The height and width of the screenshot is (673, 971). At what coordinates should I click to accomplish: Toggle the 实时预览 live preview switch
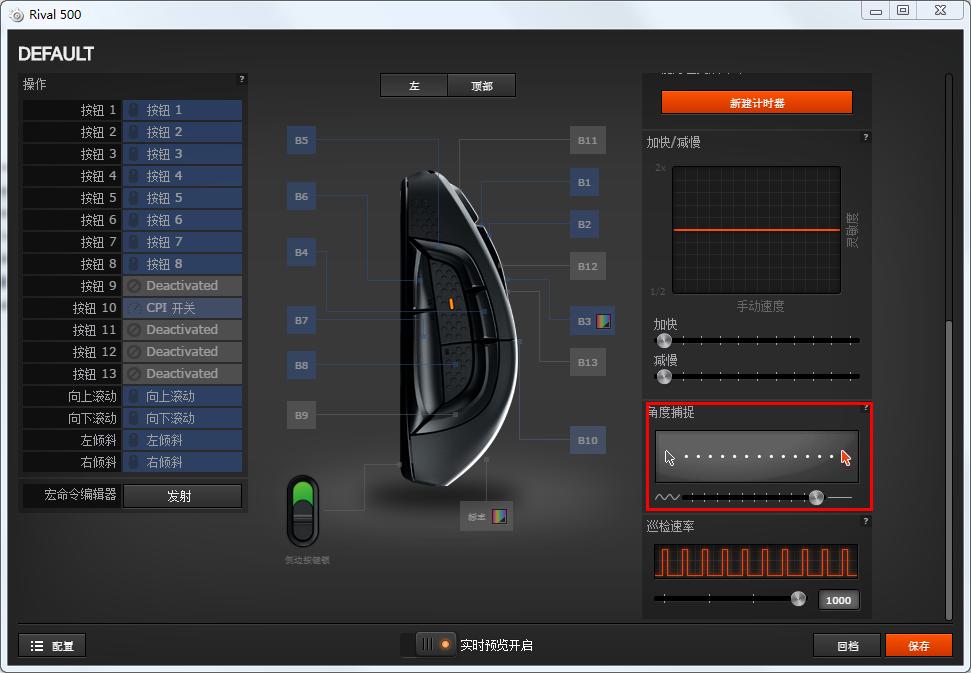pyautogui.click(x=435, y=645)
